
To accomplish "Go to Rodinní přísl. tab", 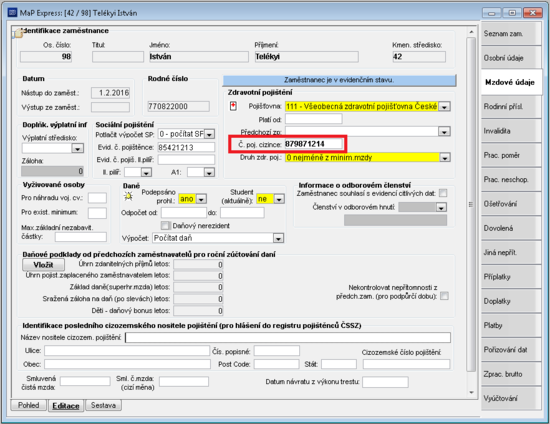I will [x=510, y=107].
